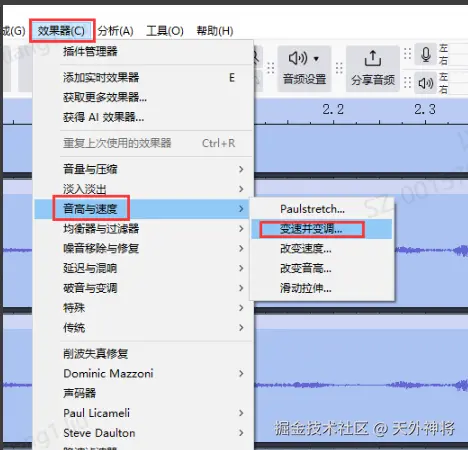Image resolution: width=468 pixels, height=450 pixels.
Task: Grab the 分享音频 toolbar drag handle
Action: tap(339, 68)
